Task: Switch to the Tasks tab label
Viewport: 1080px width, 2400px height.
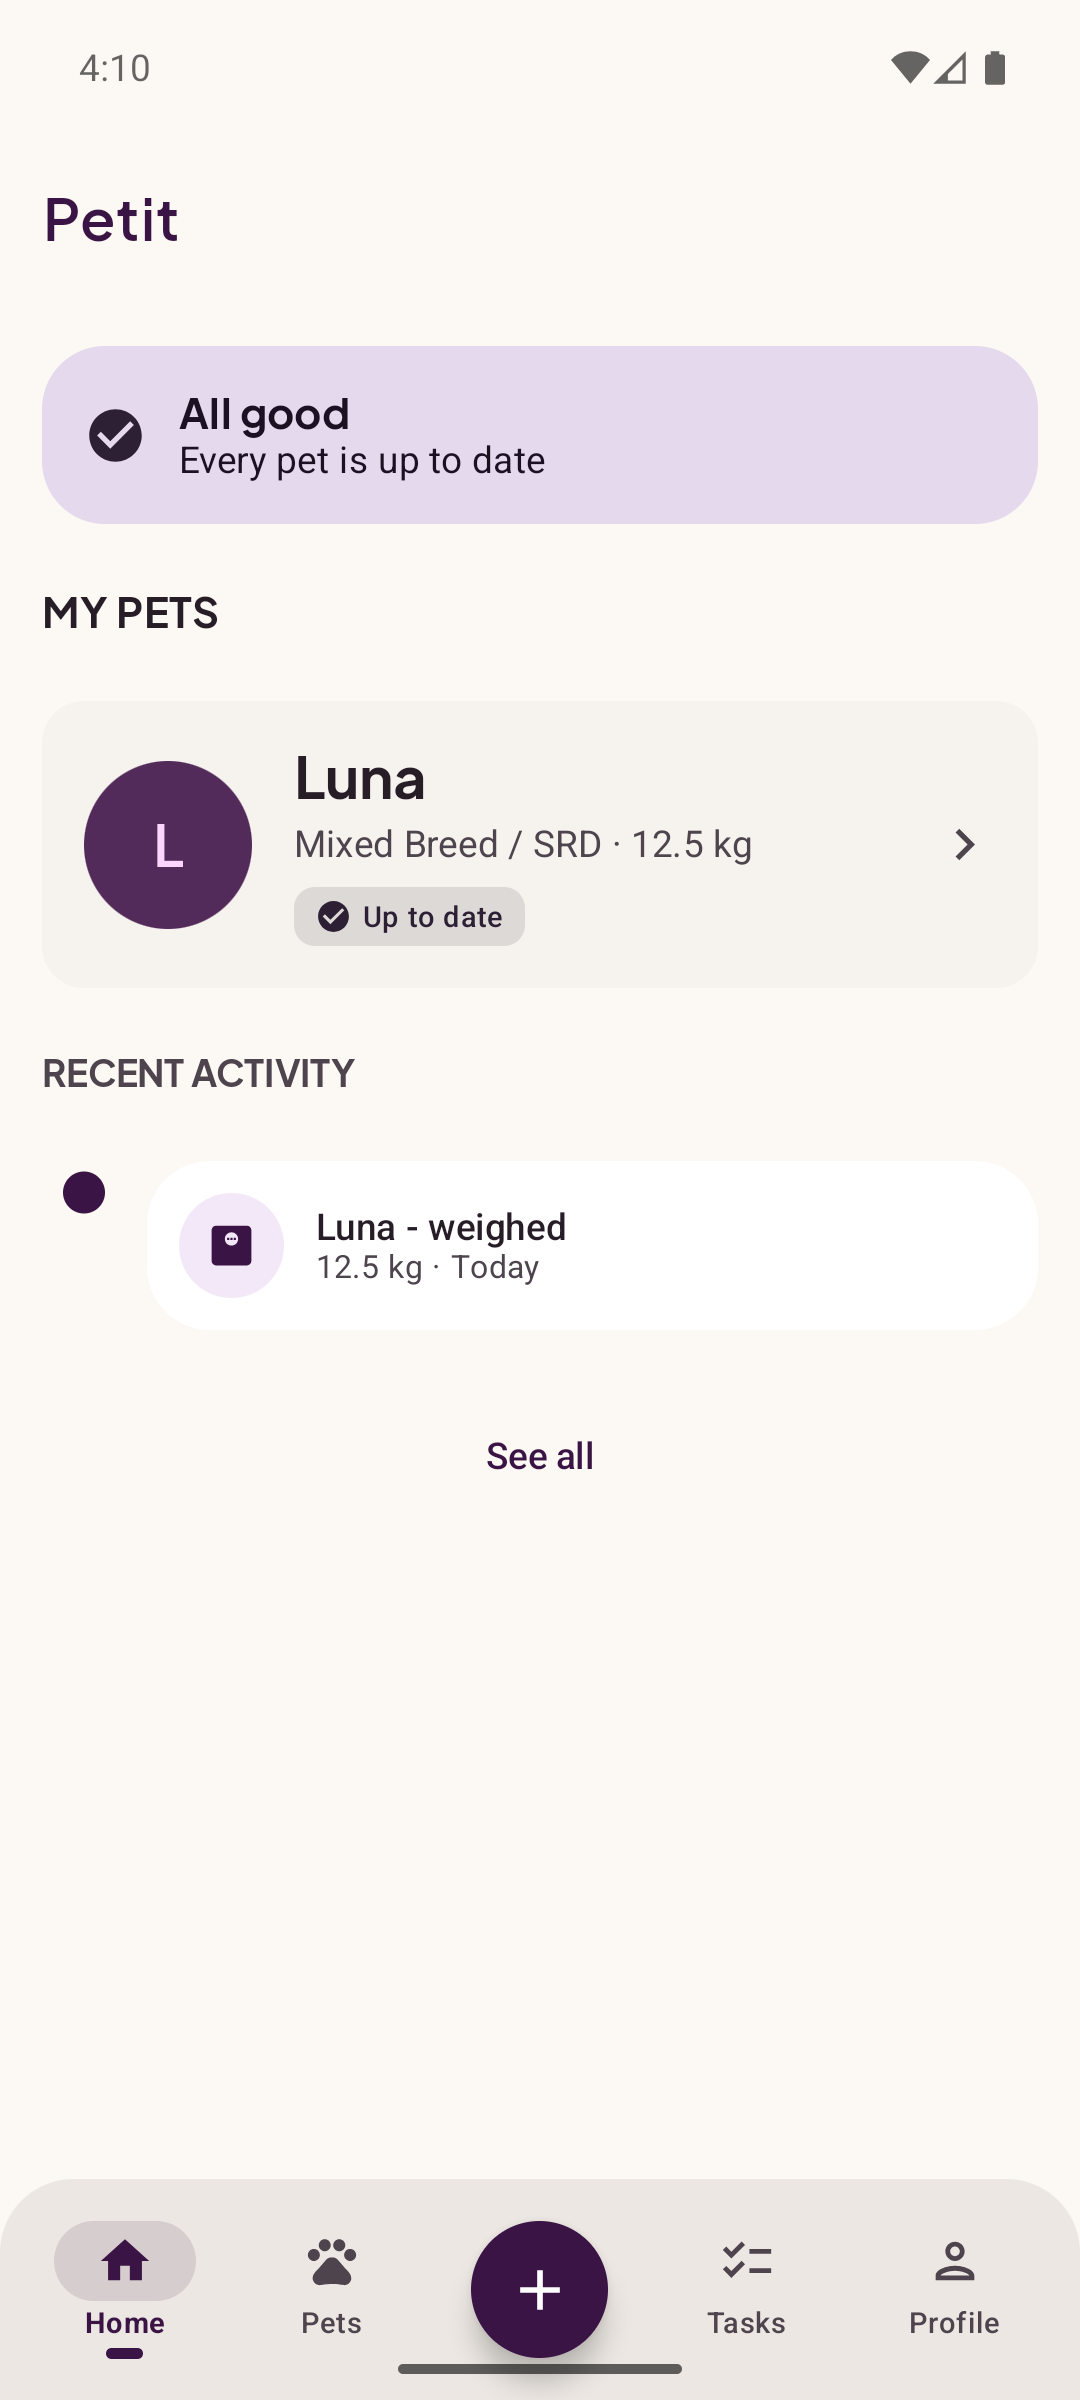Action: coord(747,2322)
